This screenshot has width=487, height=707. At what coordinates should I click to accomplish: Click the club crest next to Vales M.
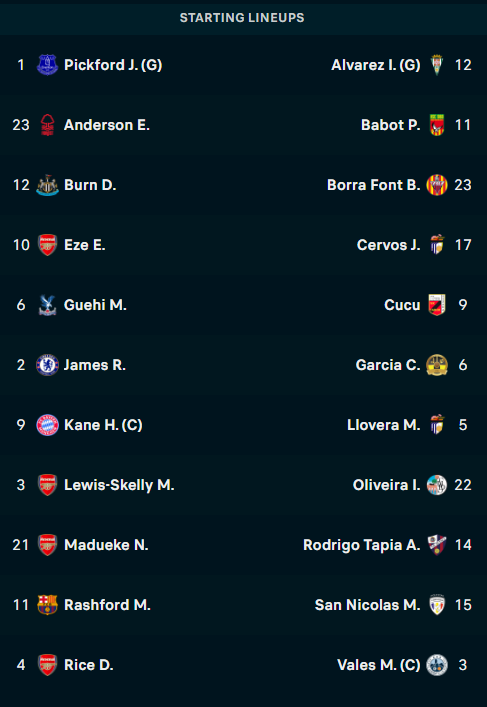click(x=437, y=665)
